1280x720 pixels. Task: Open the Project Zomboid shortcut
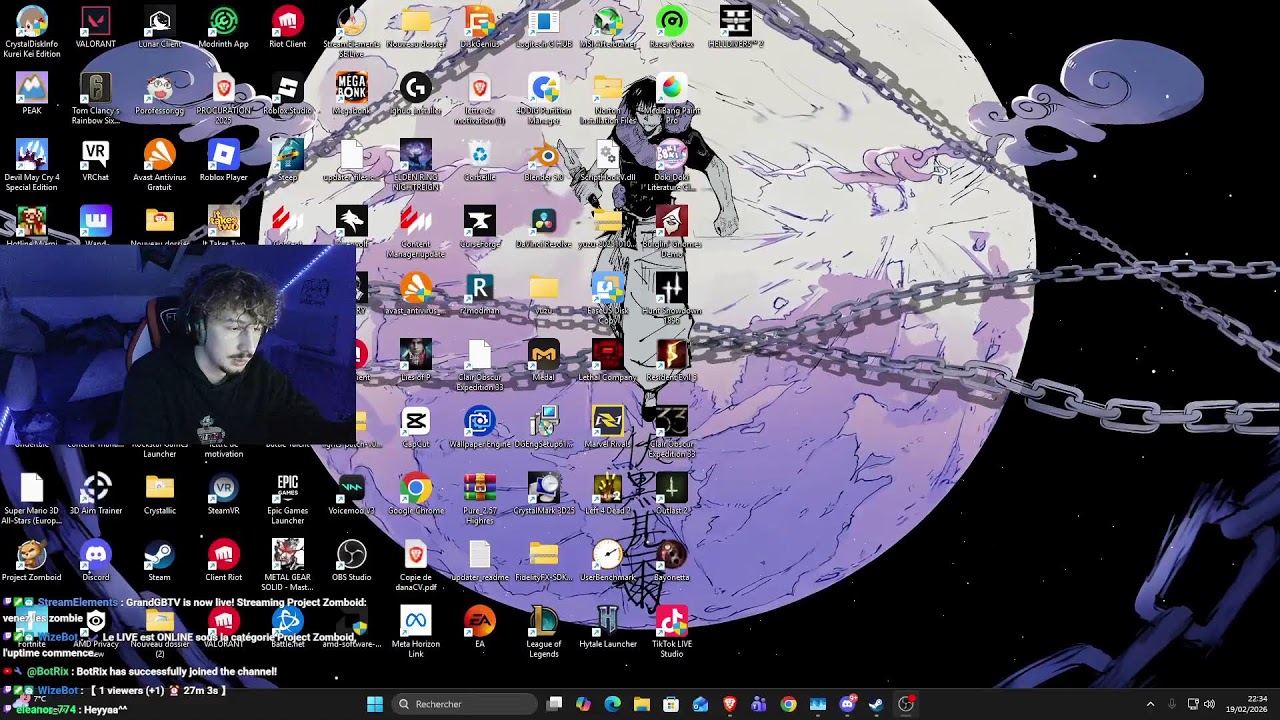pyautogui.click(x=32, y=560)
